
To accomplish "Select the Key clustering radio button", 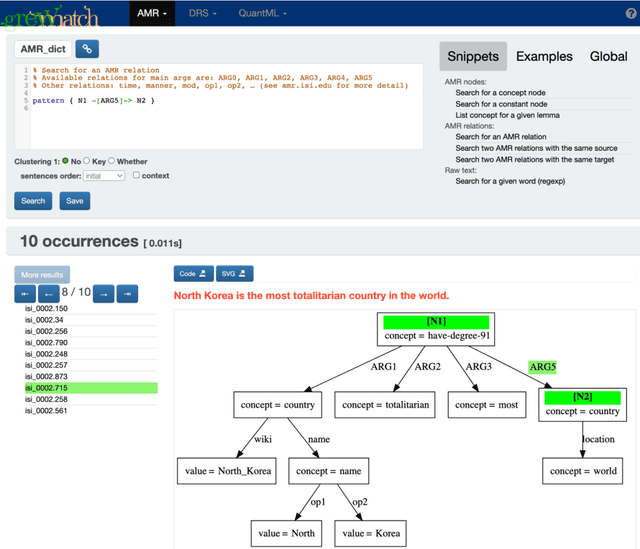I will tap(87, 160).
